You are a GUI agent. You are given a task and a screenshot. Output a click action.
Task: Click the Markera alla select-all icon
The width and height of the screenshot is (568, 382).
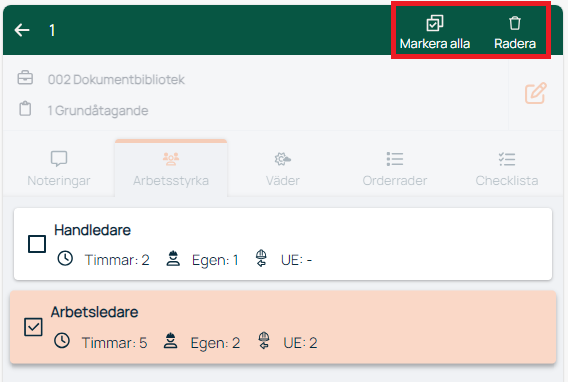pyautogui.click(x=435, y=23)
